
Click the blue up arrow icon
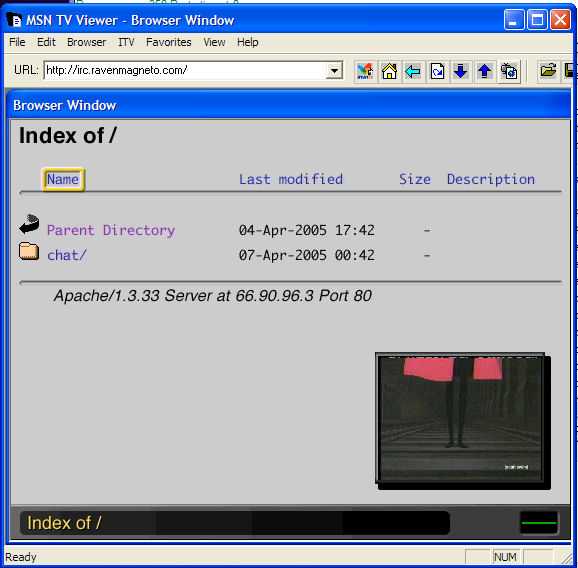pos(485,71)
